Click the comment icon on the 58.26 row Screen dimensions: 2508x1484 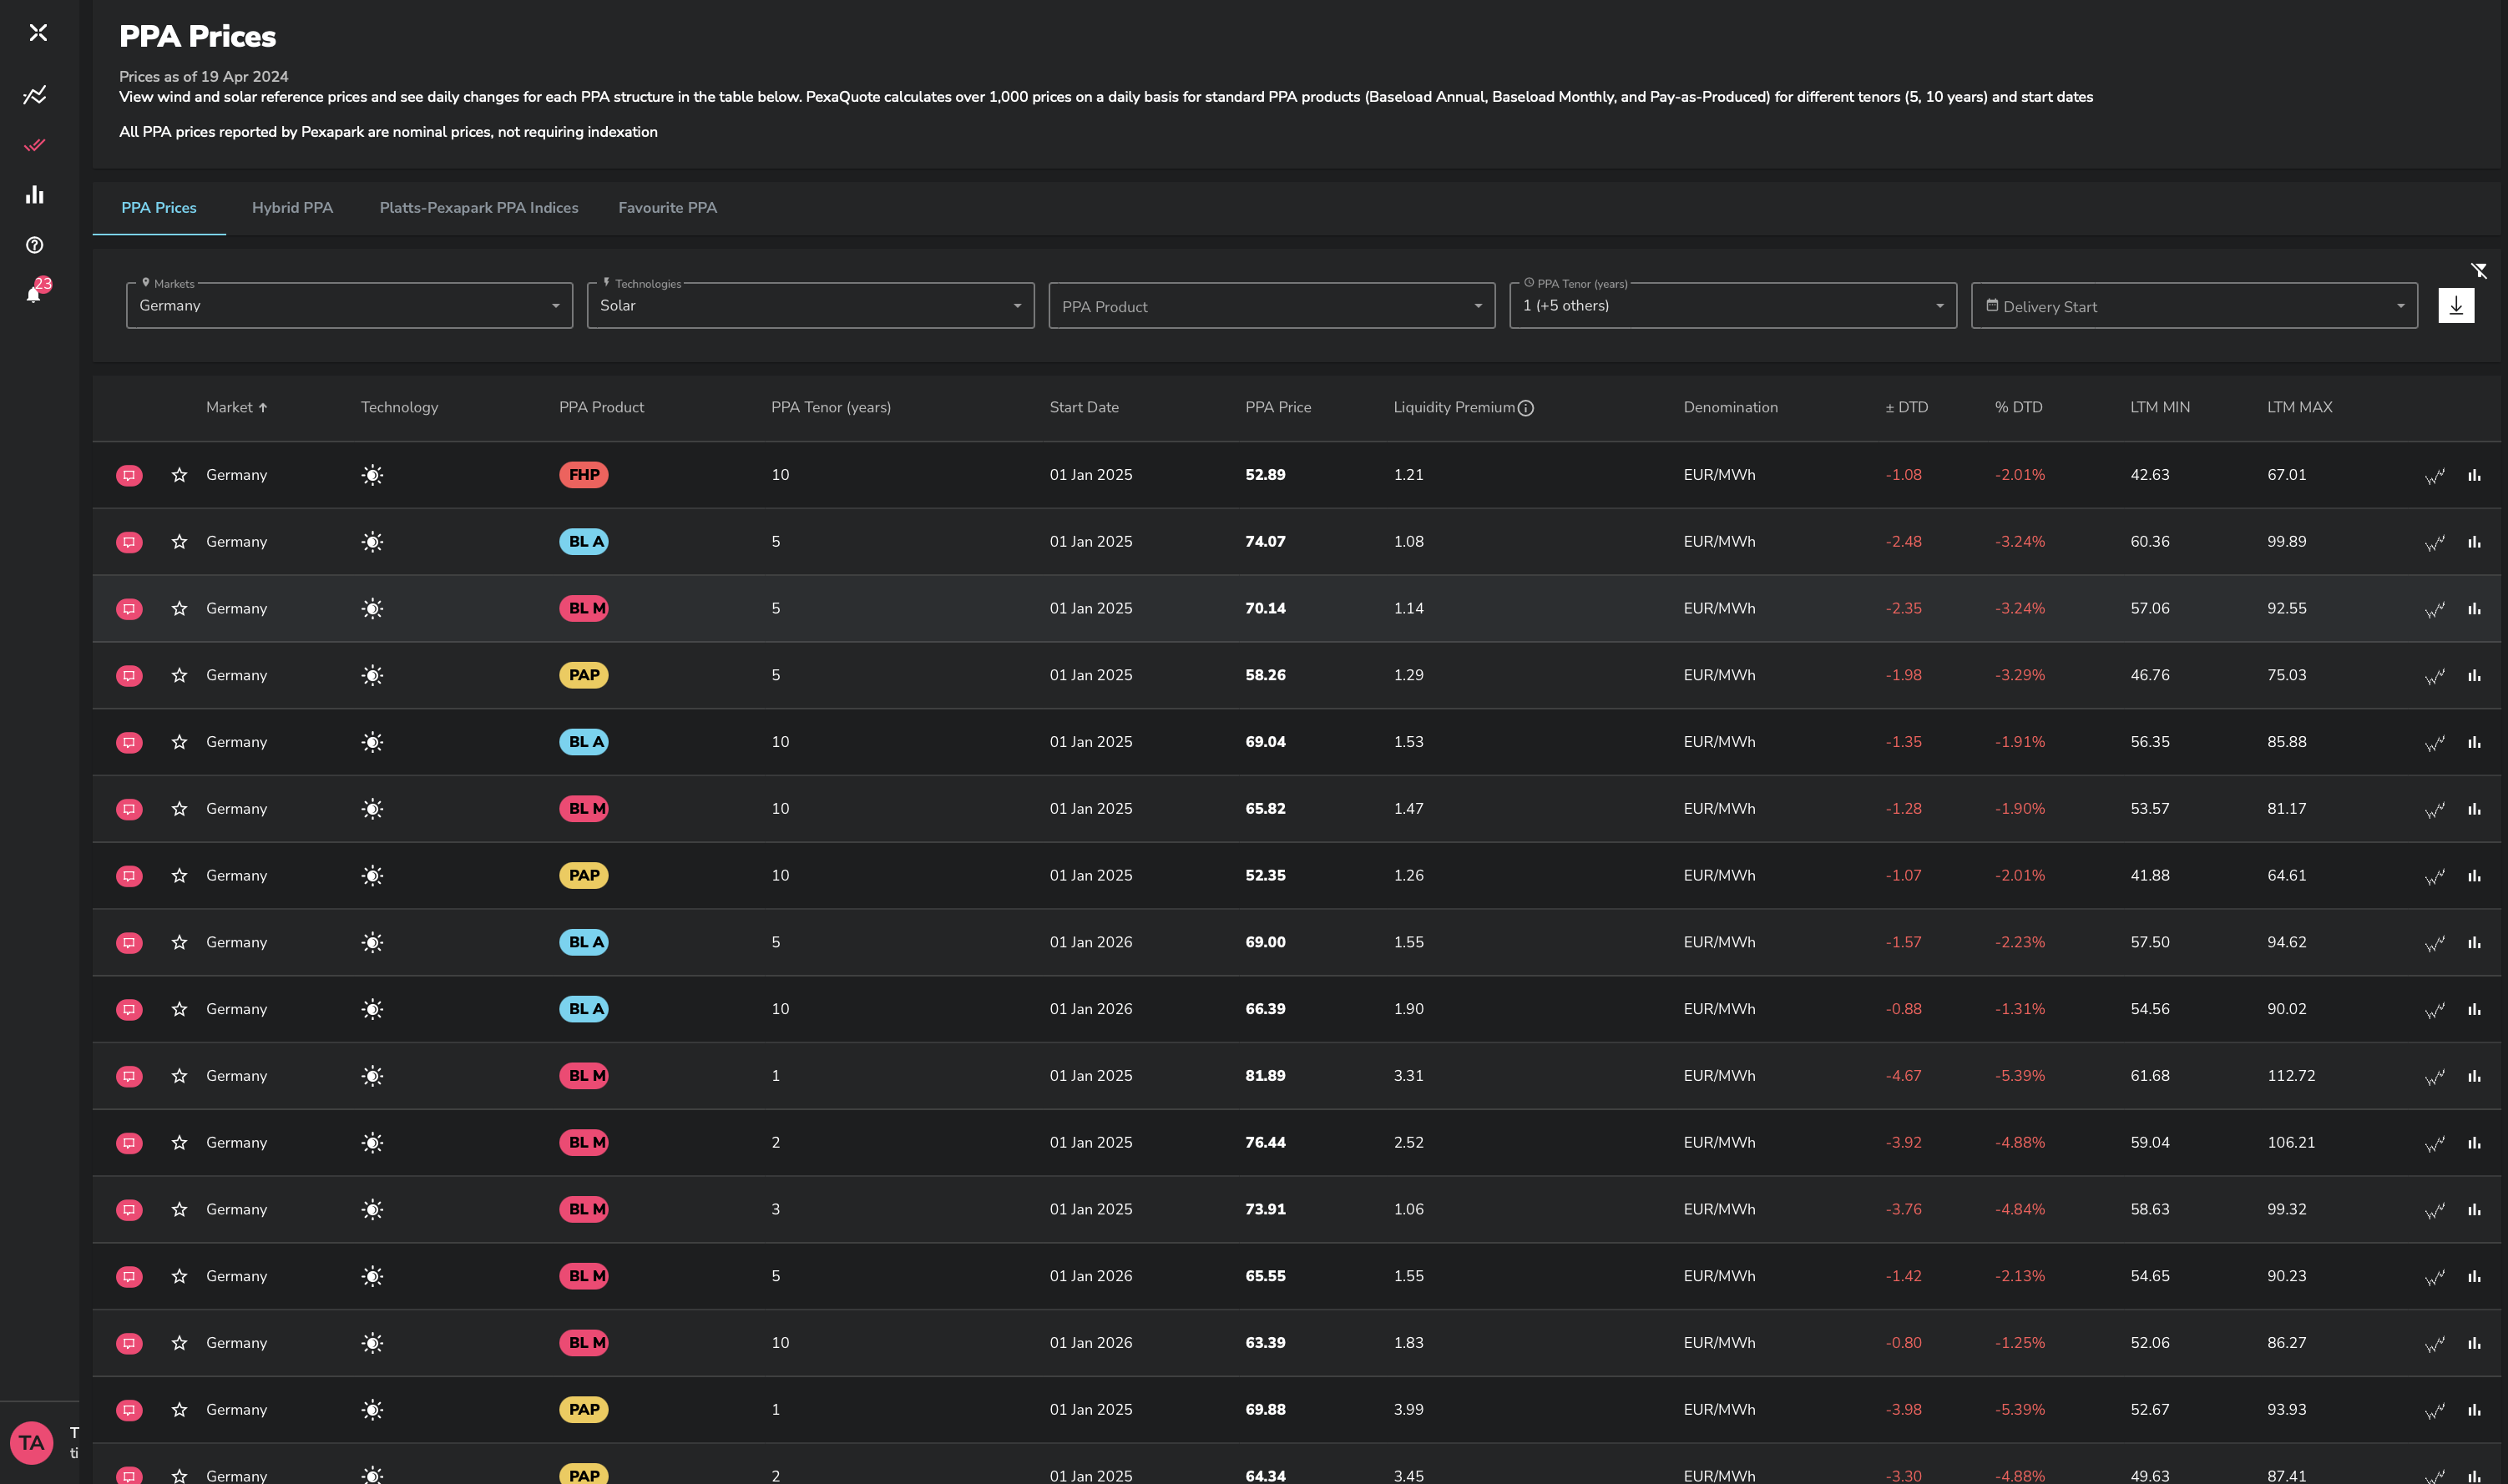coord(129,676)
